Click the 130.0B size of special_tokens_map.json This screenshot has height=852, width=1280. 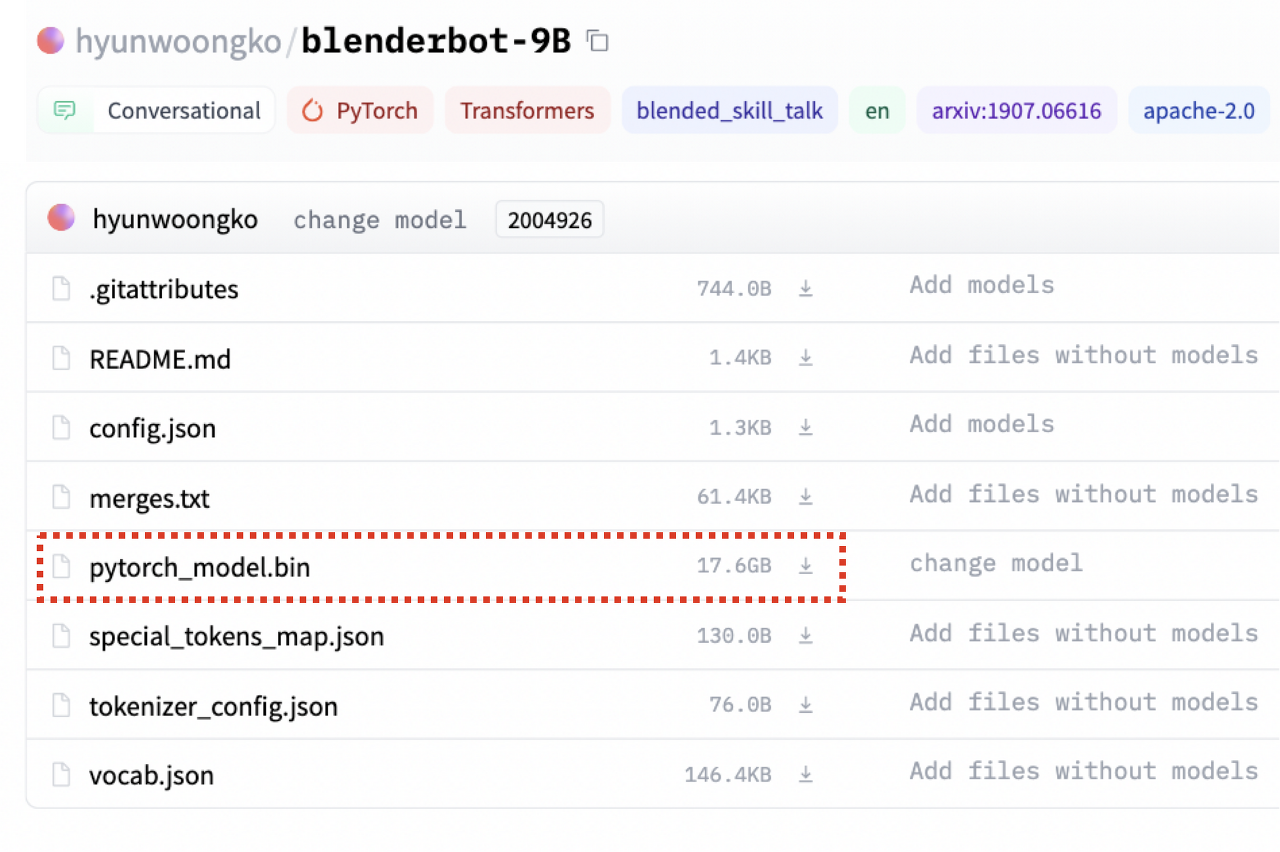[734, 636]
